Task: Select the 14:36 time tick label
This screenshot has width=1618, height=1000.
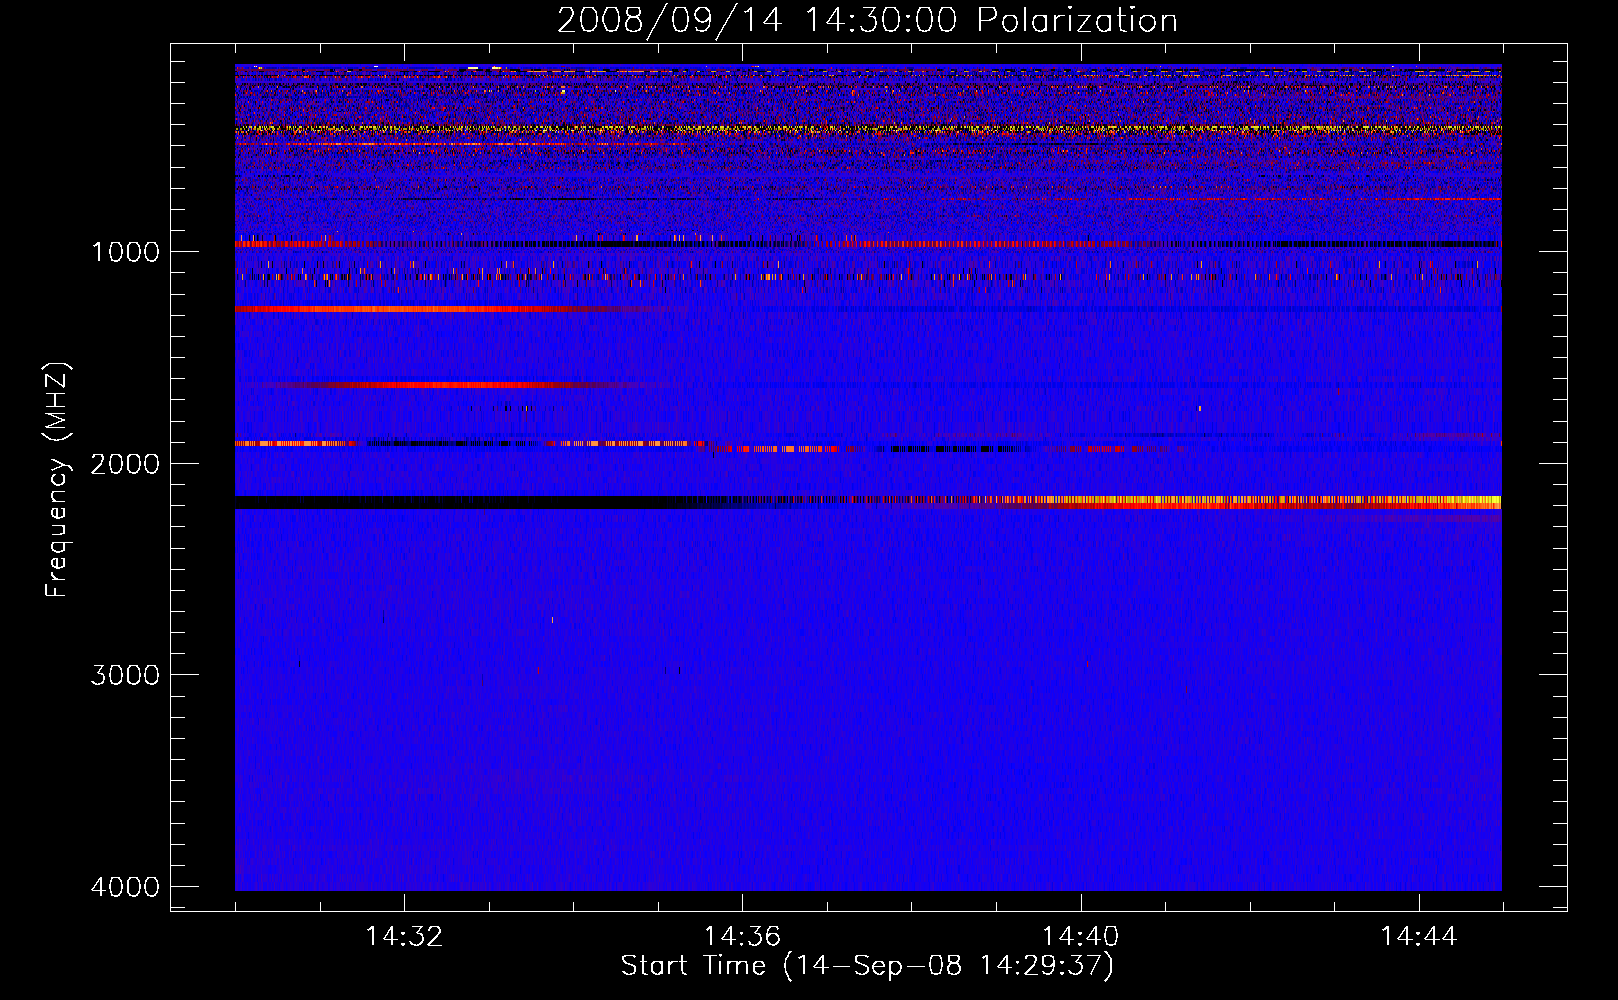Action: point(742,937)
